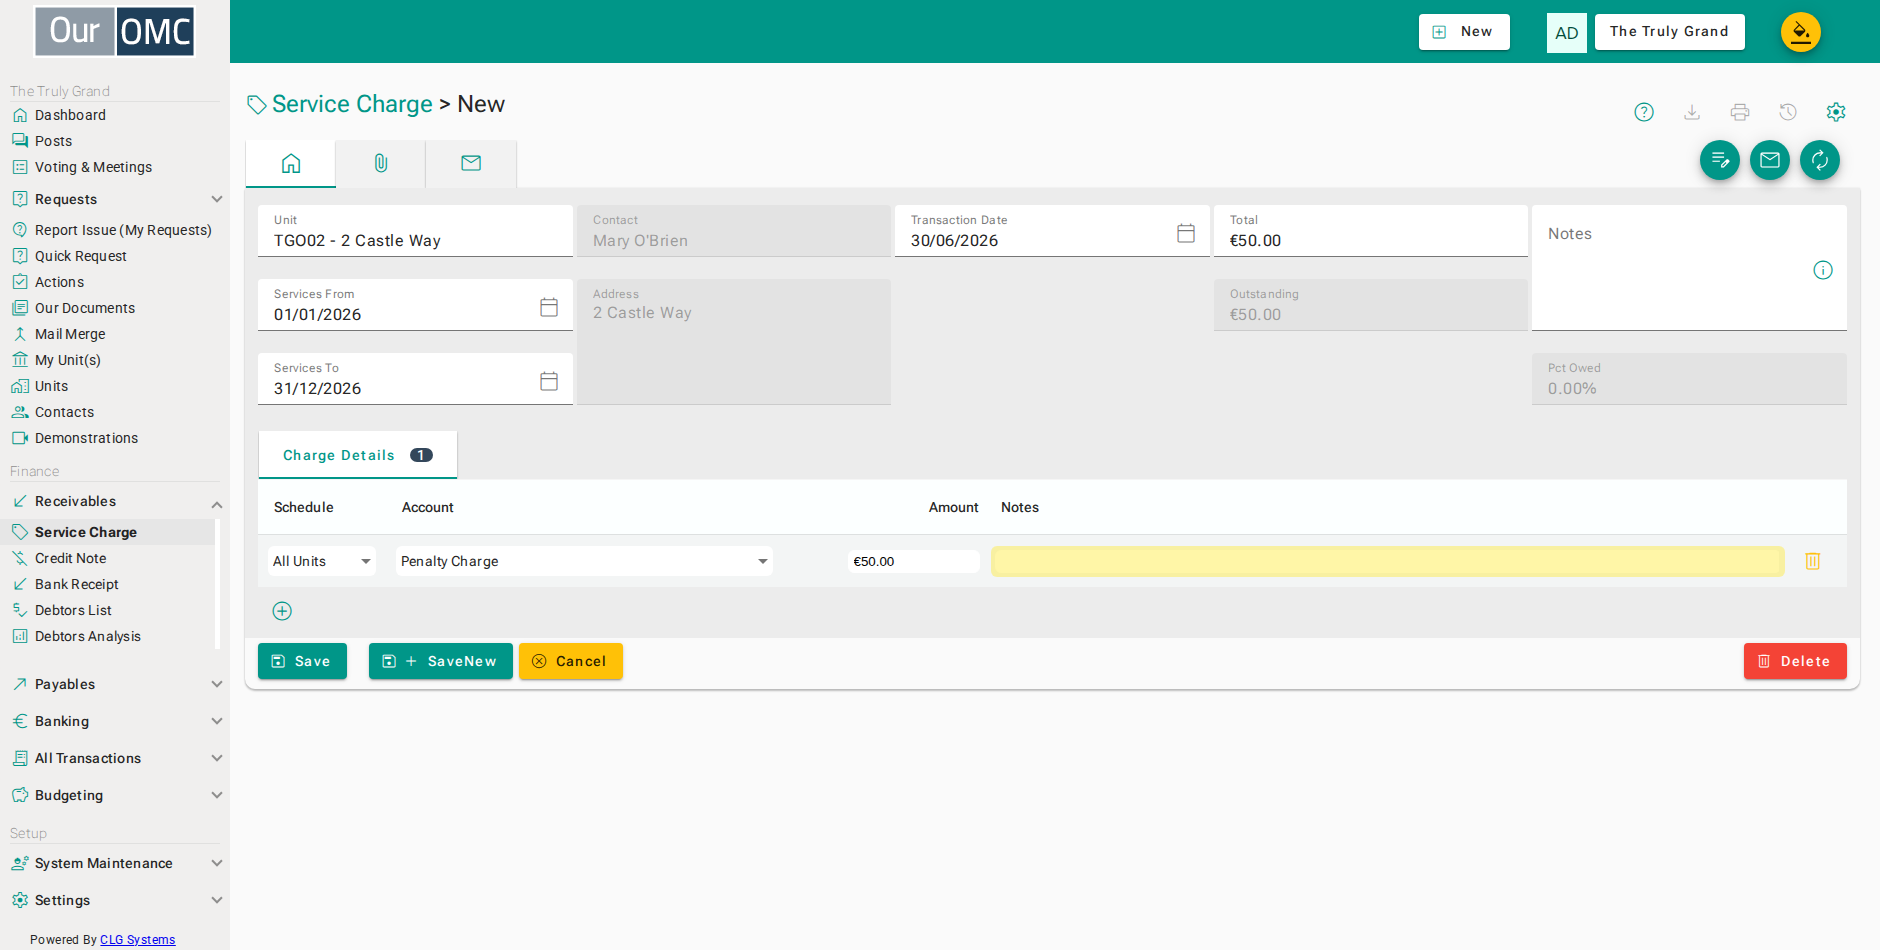Viewport: 1880px width, 950px height.
Task: Select the Charge Details tab
Action: point(358,455)
